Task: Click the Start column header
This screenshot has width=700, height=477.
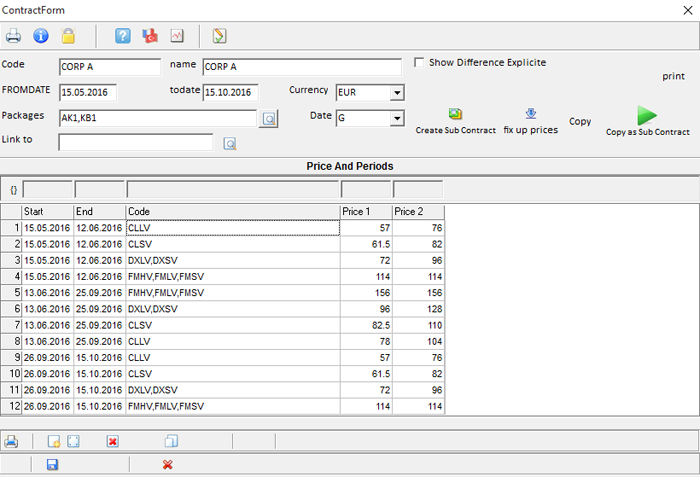Action: coord(47,212)
